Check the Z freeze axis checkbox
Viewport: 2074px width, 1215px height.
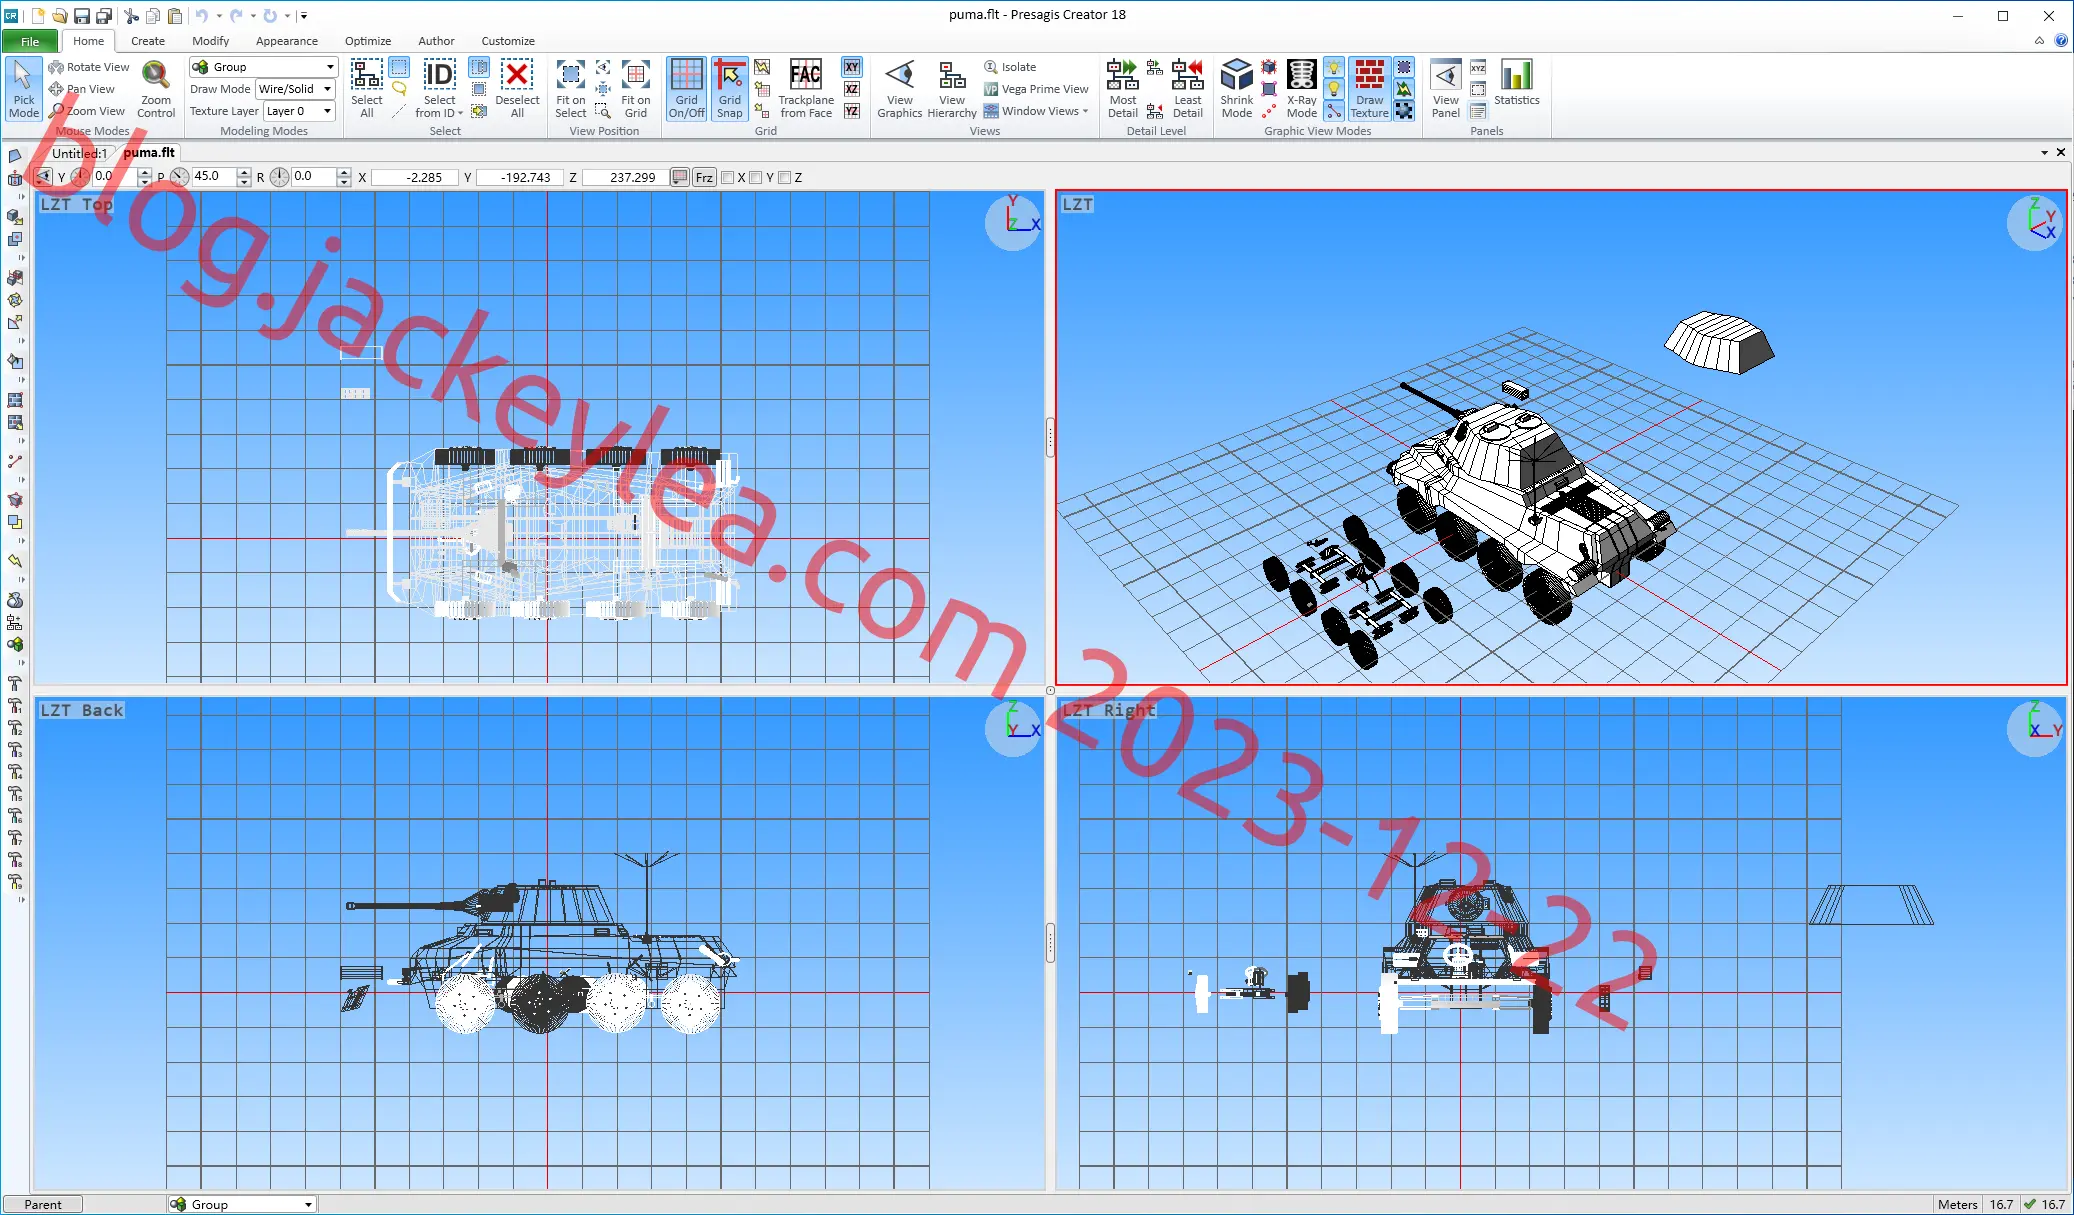click(x=785, y=178)
